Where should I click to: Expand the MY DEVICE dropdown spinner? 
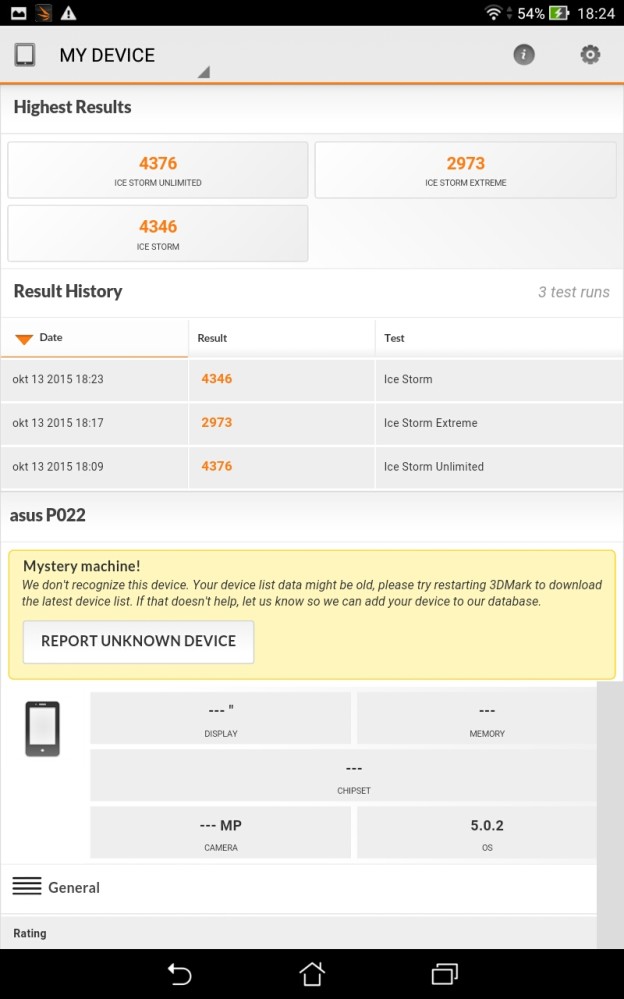point(203,72)
